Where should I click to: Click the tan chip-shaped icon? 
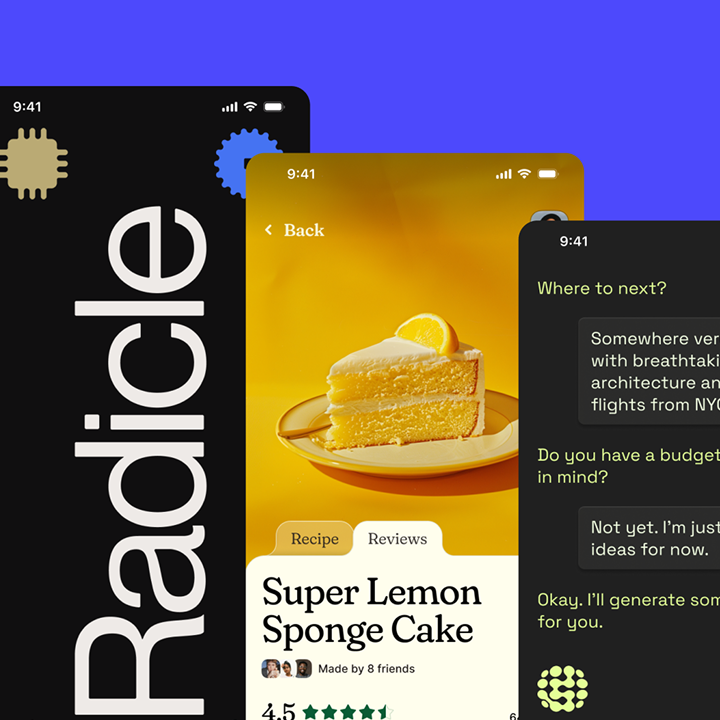tap(32, 163)
